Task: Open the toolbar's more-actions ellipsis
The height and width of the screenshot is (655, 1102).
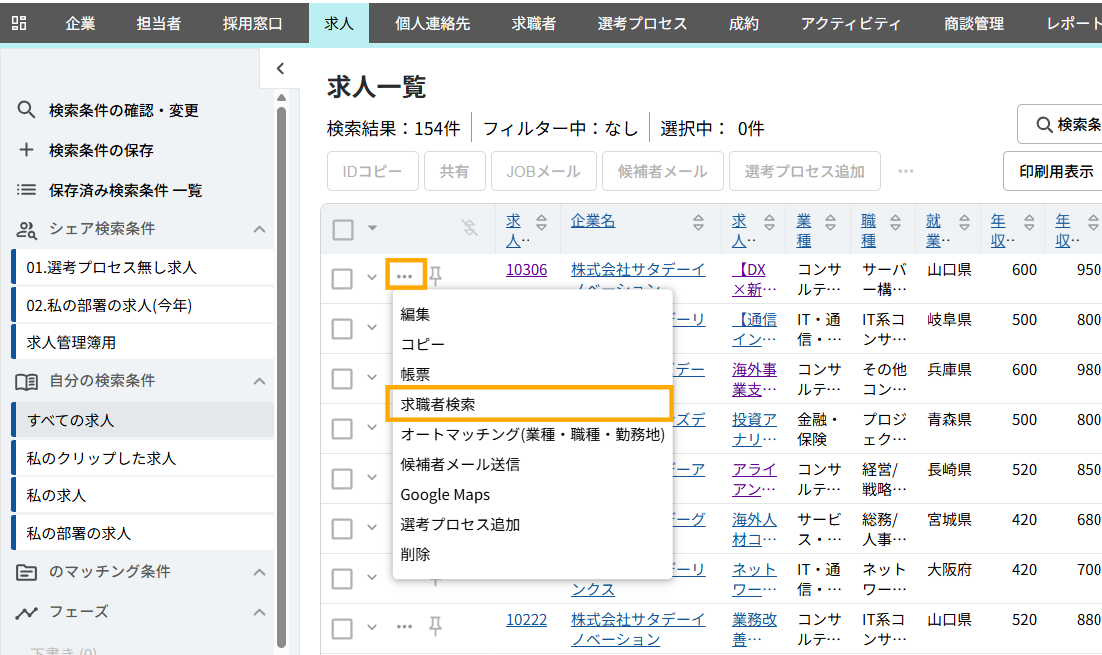Action: (906, 171)
